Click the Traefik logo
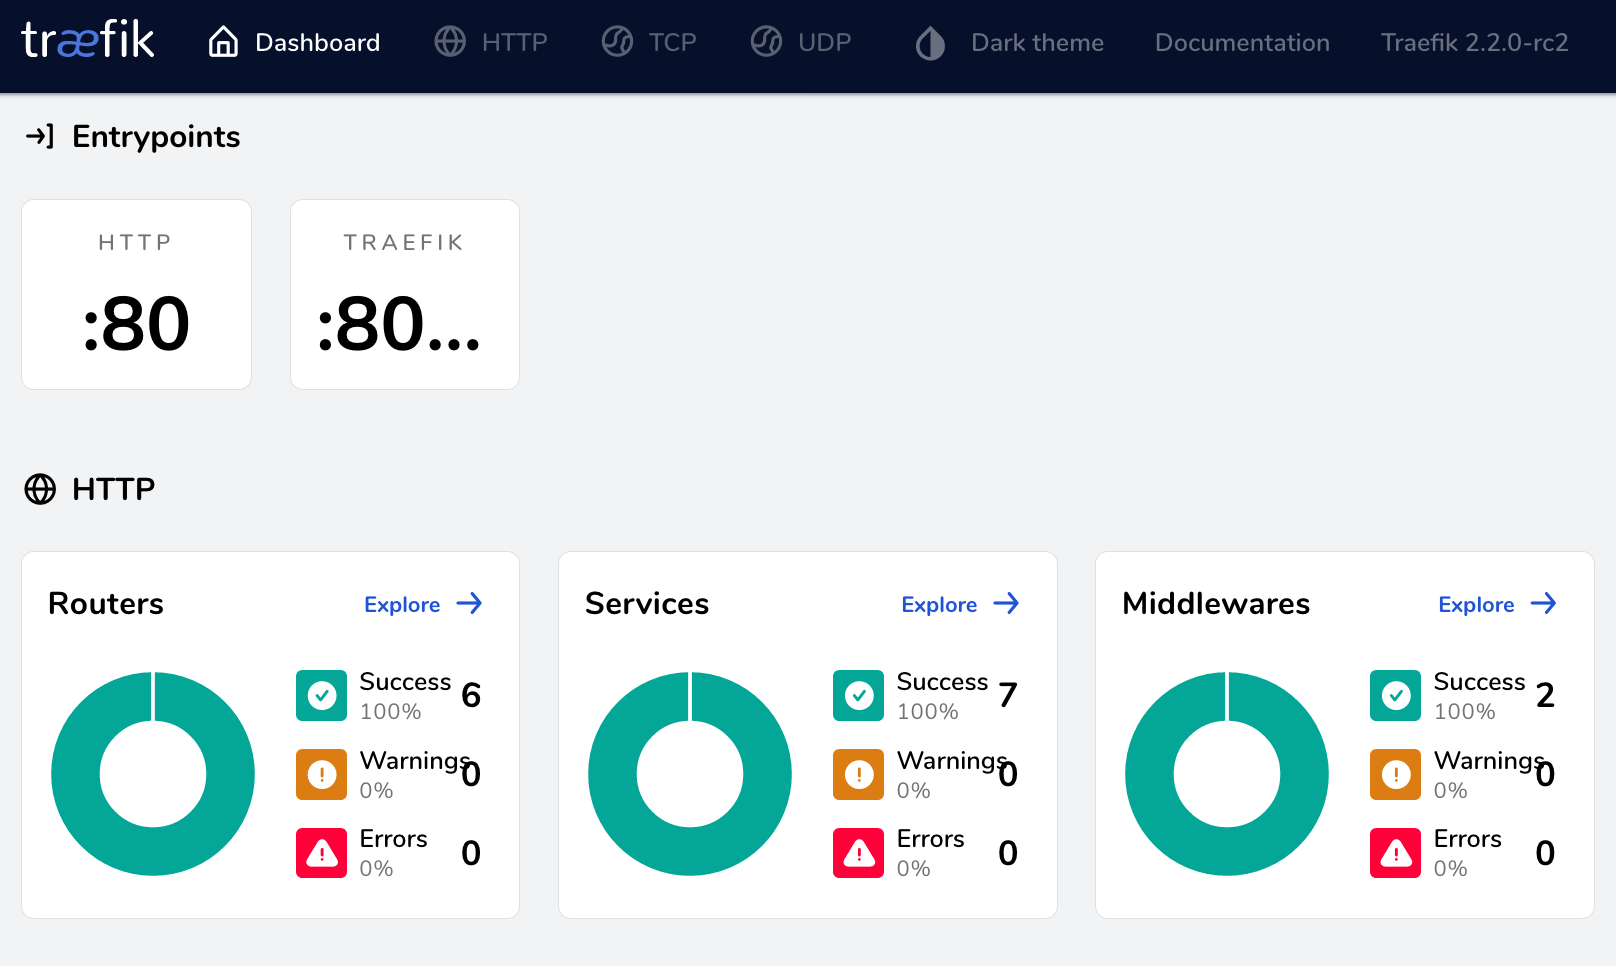The height and width of the screenshot is (966, 1616). [88, 41]
